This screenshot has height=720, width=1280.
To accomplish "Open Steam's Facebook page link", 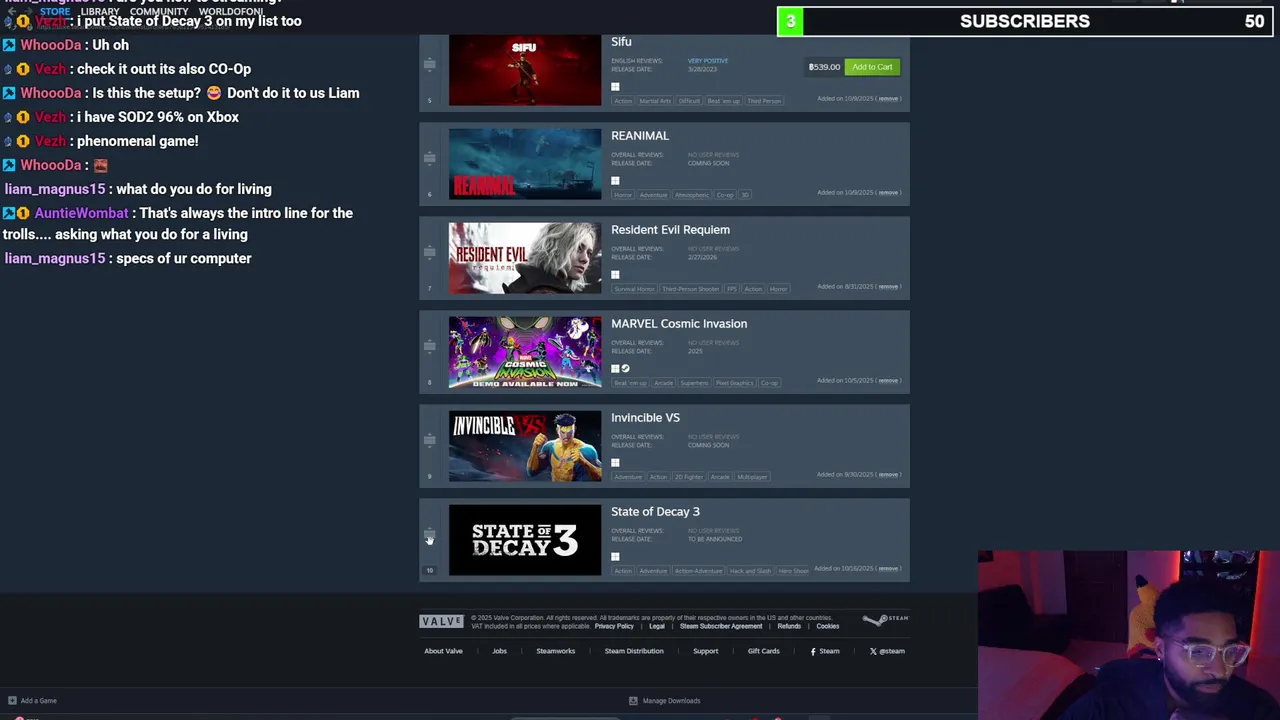I will point(825,651).
